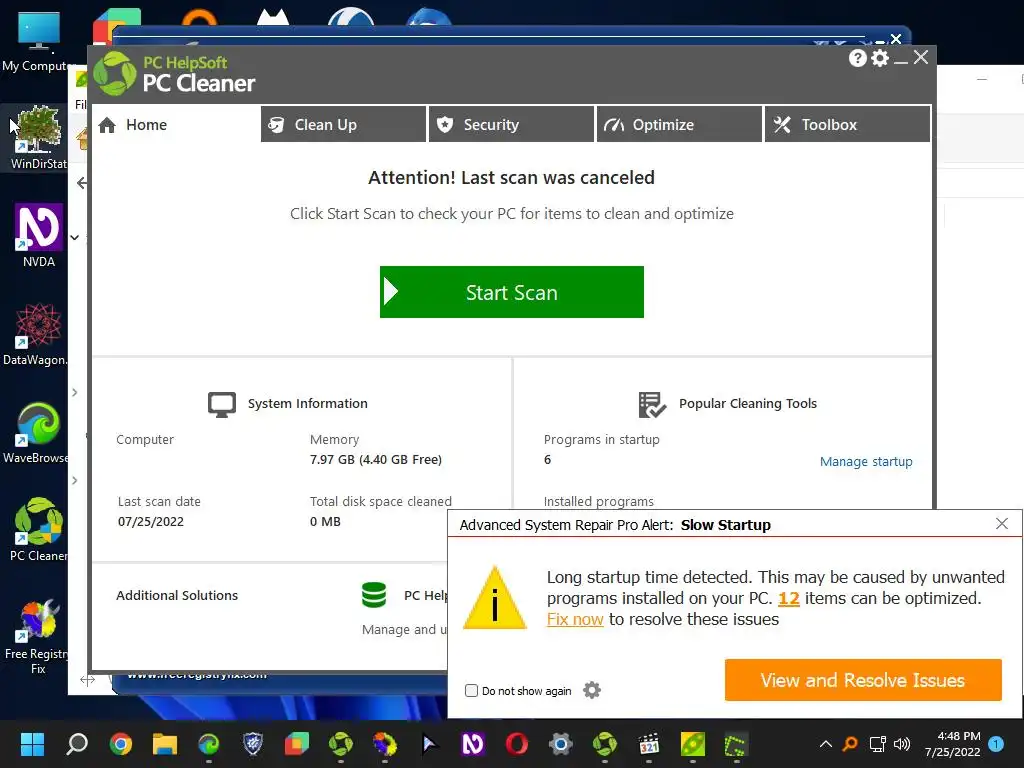
Task: Open the notification badge
Action: 996,744
